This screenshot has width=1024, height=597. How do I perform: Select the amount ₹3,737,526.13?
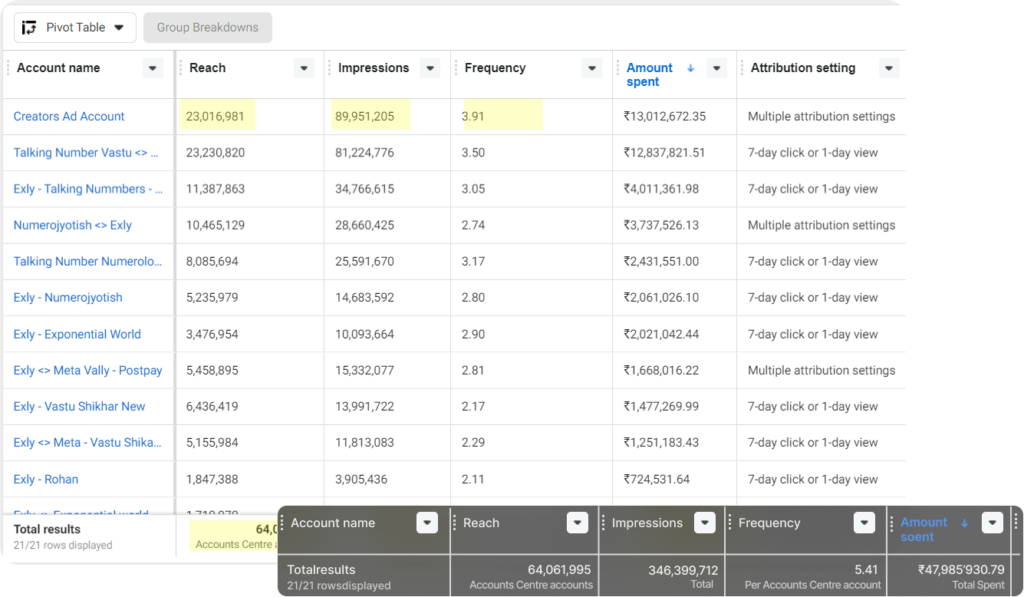click(661, 225)
